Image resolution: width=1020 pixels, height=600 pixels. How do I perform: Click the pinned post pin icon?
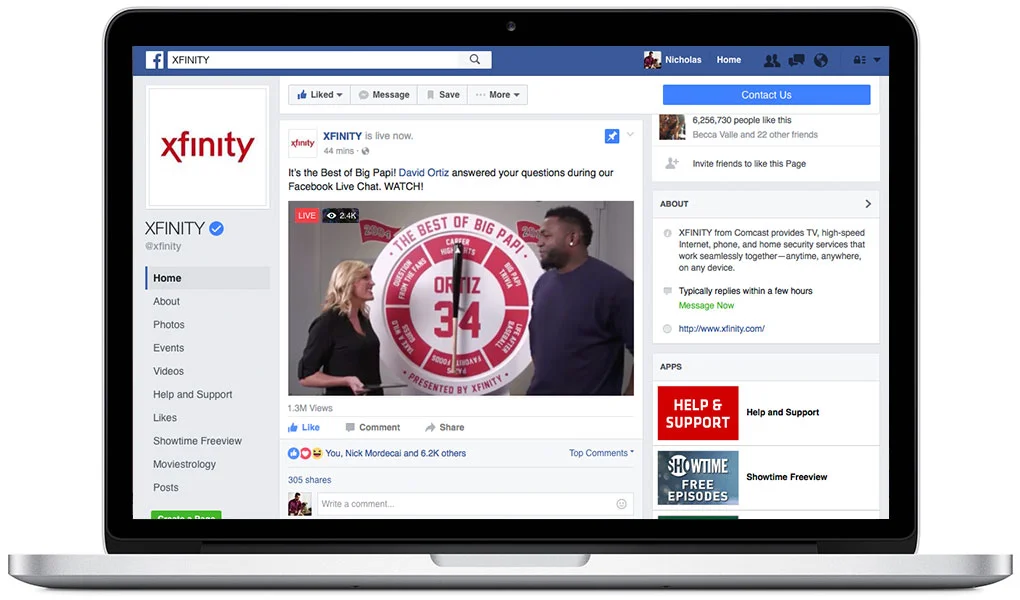pyautogui.click(x=612, y=136)
